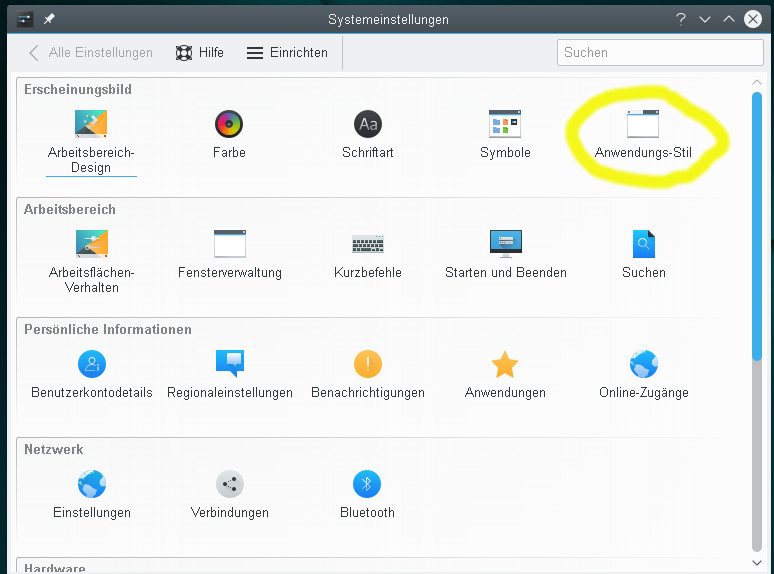
Task: Open Arbeitsbereich-Design settings
Action: [91, 142]
